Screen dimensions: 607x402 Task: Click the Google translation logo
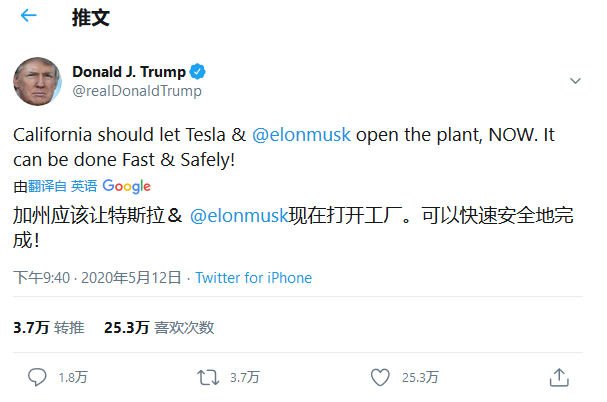point(127,186)
